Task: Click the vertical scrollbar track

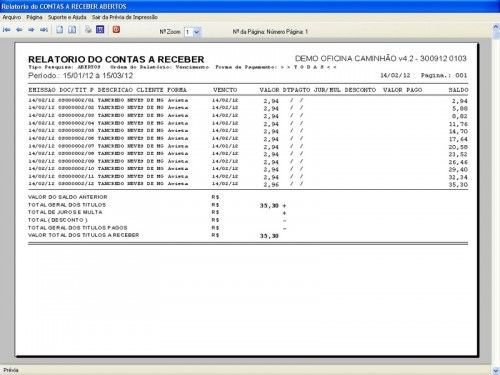Action: pos(496,200)
